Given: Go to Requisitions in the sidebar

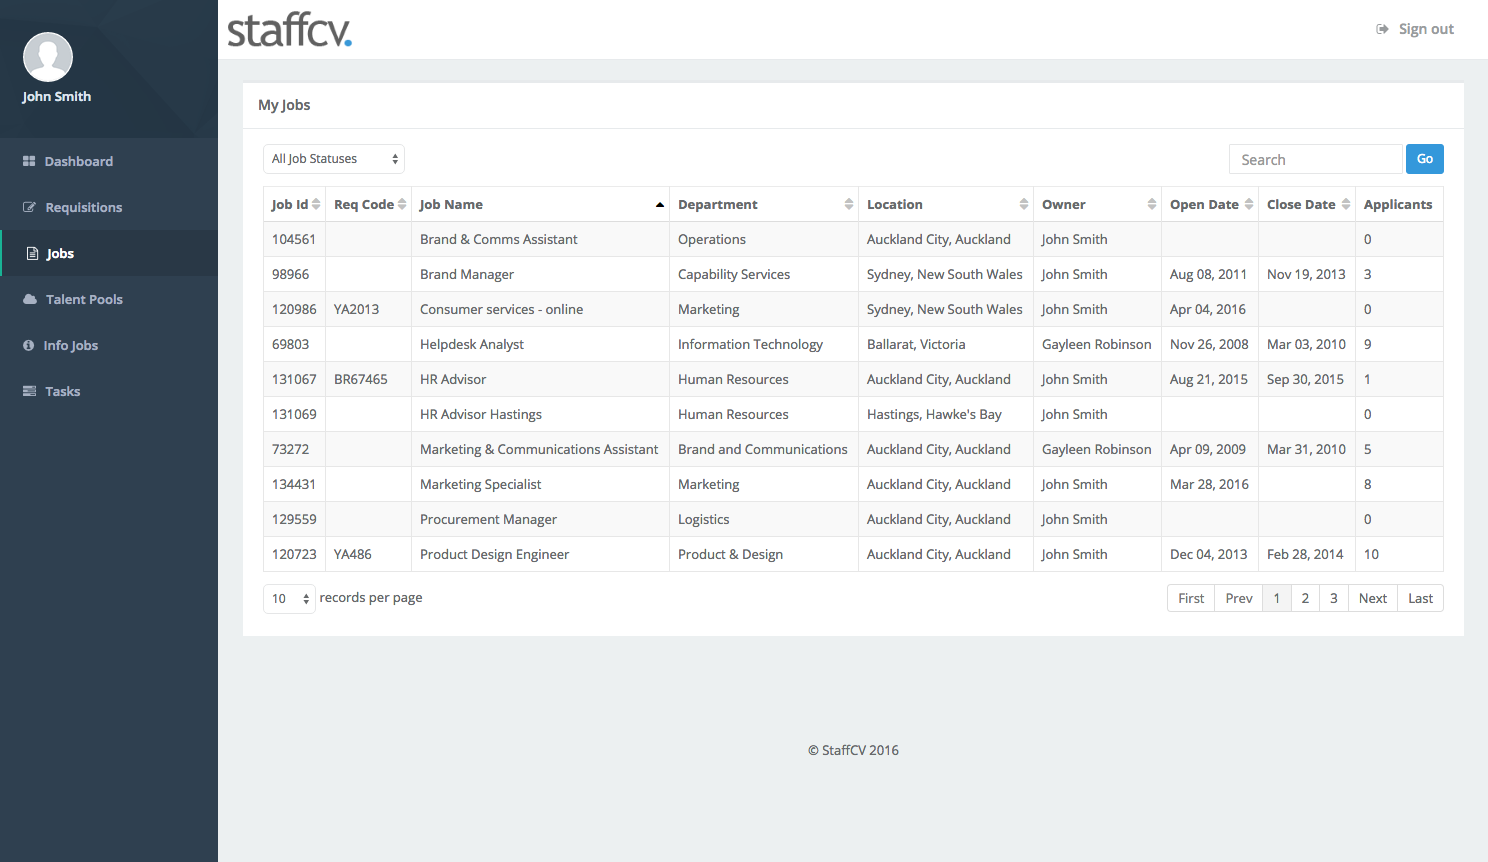Looking at the screenshot, I should (x=109, y=207).
